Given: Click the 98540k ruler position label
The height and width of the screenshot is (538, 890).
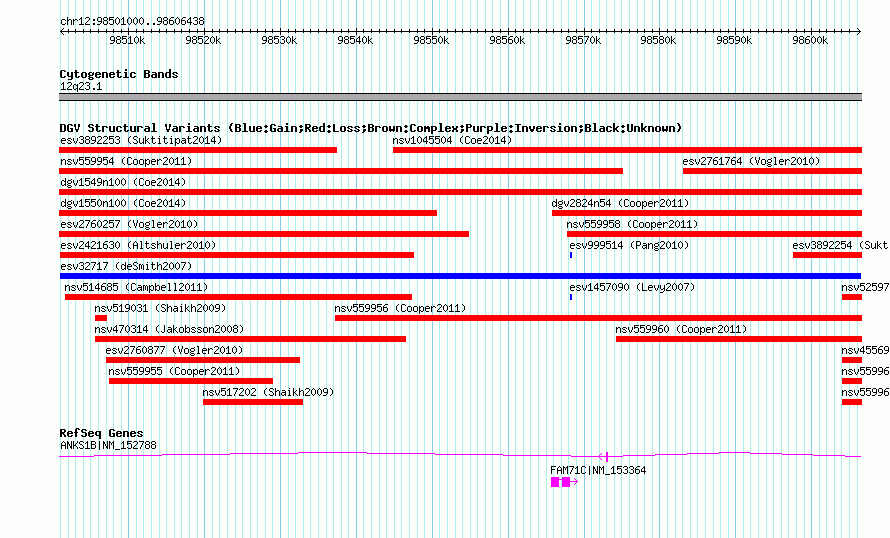Looking at the screenshot, I should [x=355, y=40].
